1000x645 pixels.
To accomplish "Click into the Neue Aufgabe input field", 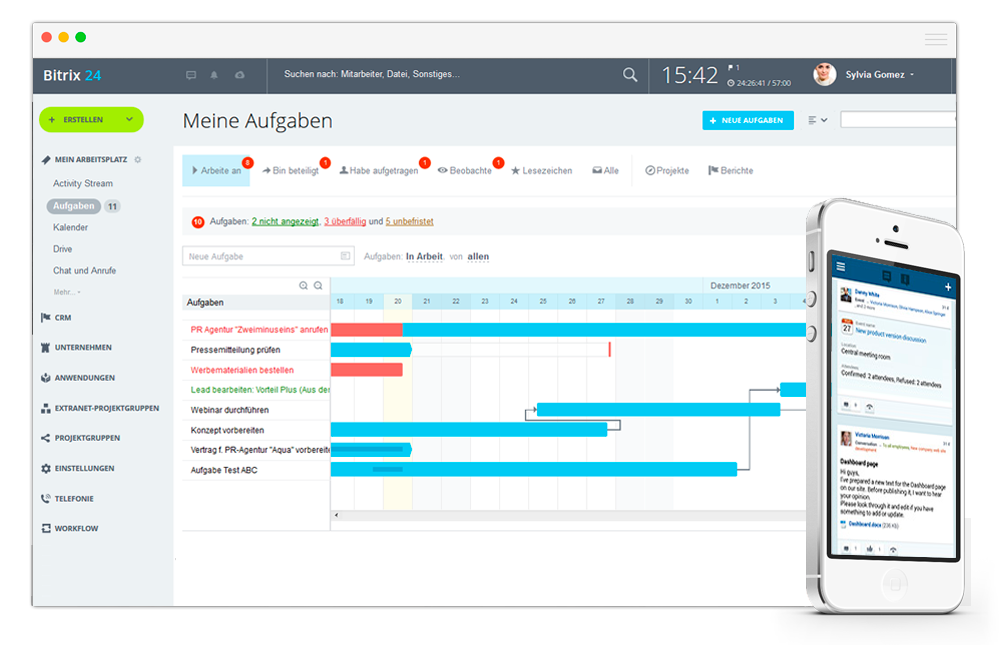I will tap(262, 257).
